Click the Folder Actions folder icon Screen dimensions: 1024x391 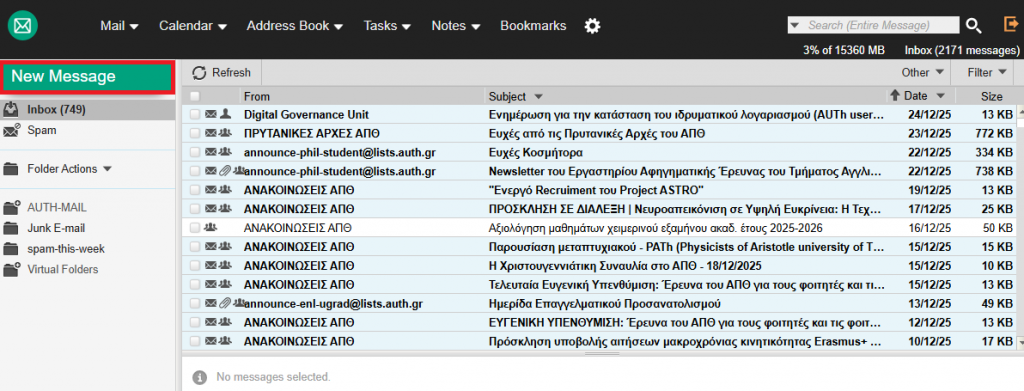coord(10,169)
